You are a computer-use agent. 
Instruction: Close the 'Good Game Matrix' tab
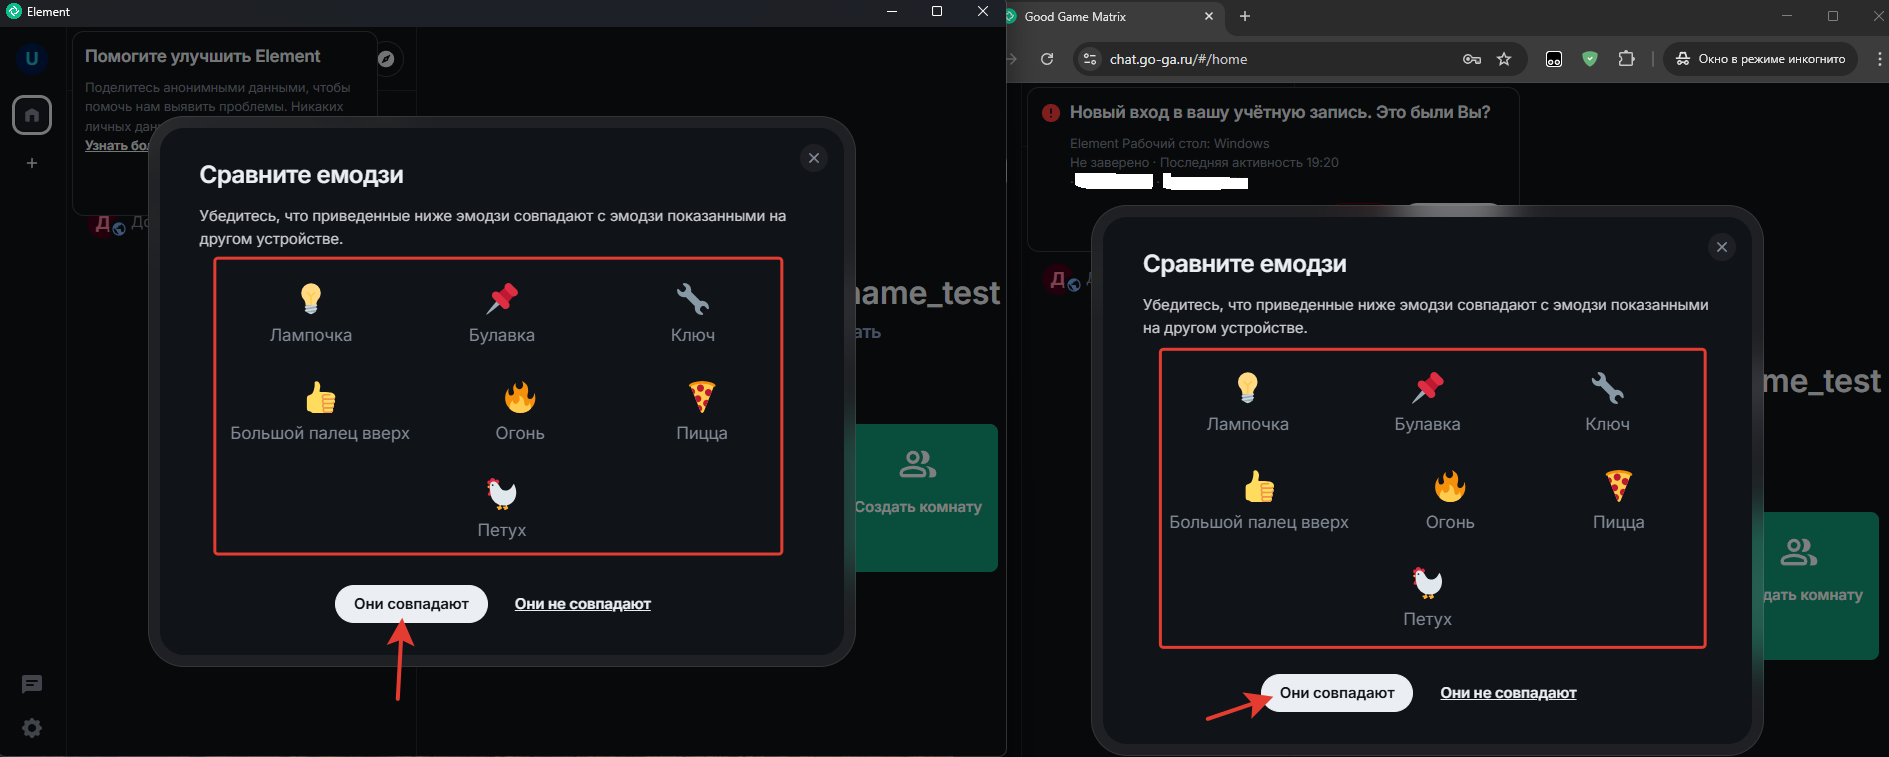[x=1208, y=17]
